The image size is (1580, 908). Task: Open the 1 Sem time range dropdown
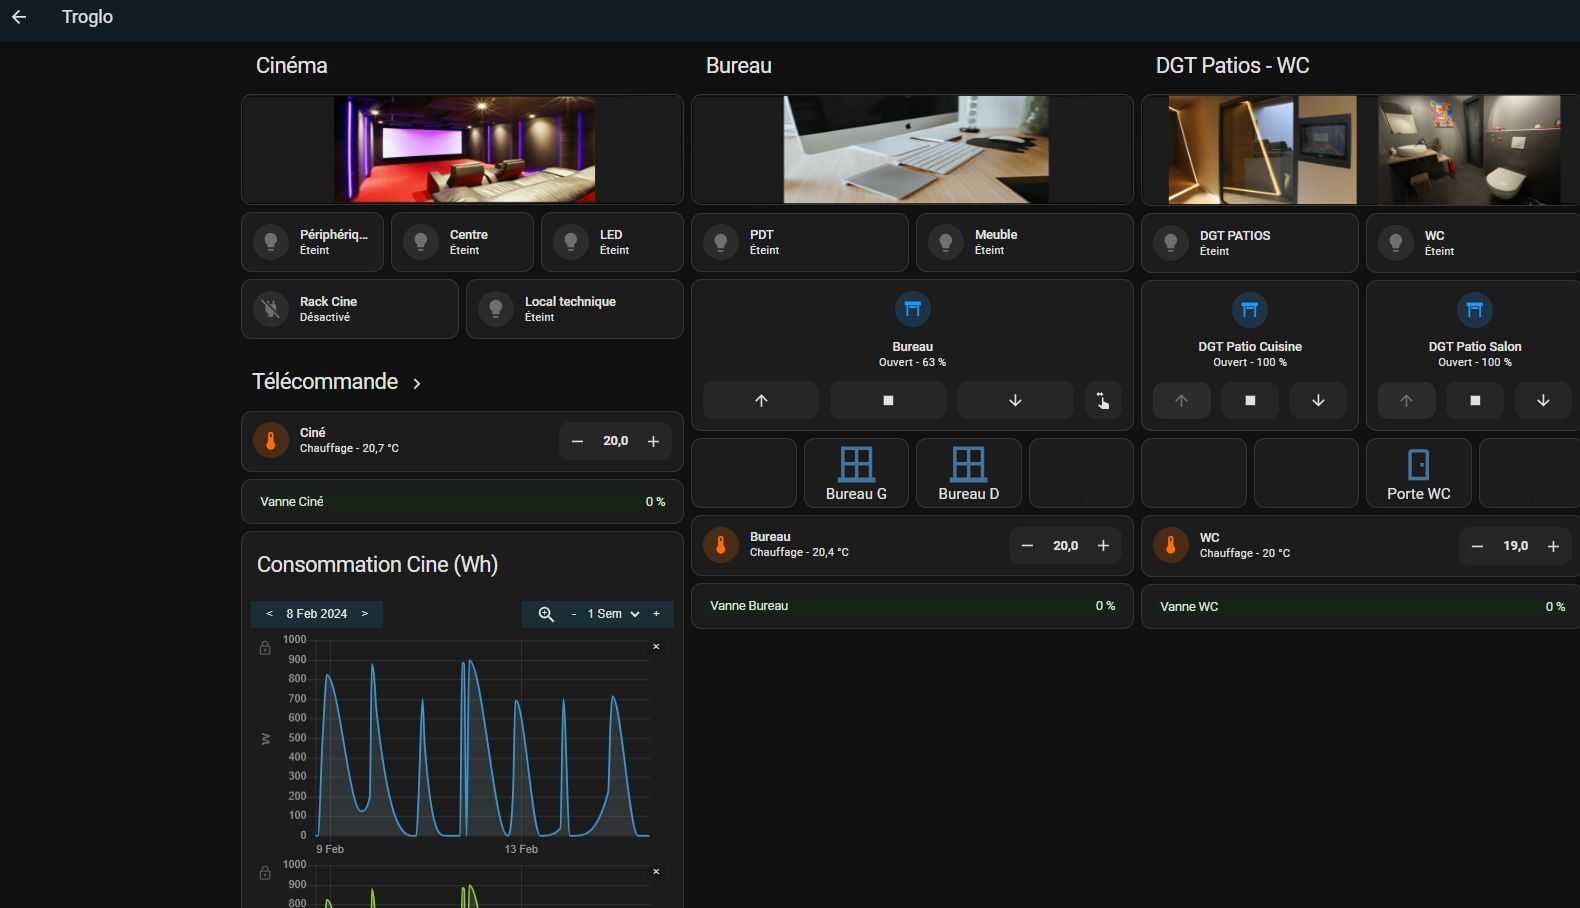(614, 614)
